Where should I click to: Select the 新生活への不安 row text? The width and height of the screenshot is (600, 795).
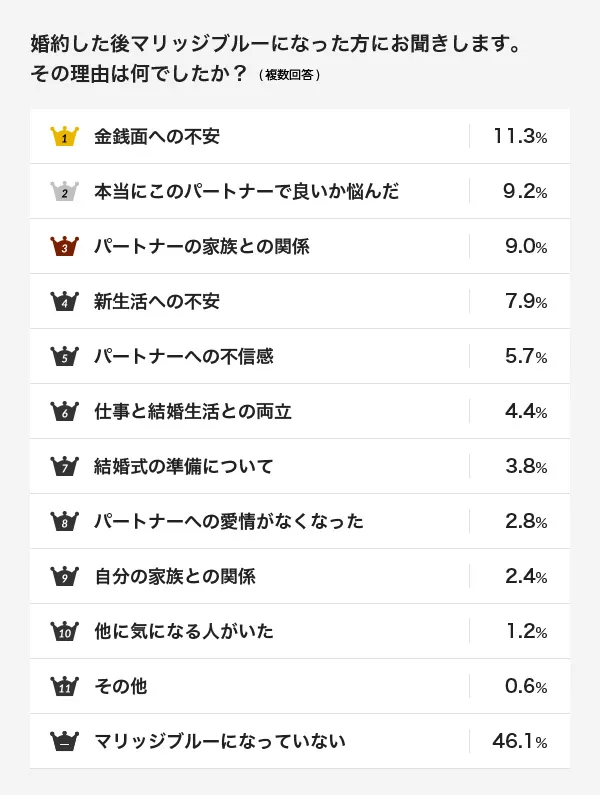(157, 302)
